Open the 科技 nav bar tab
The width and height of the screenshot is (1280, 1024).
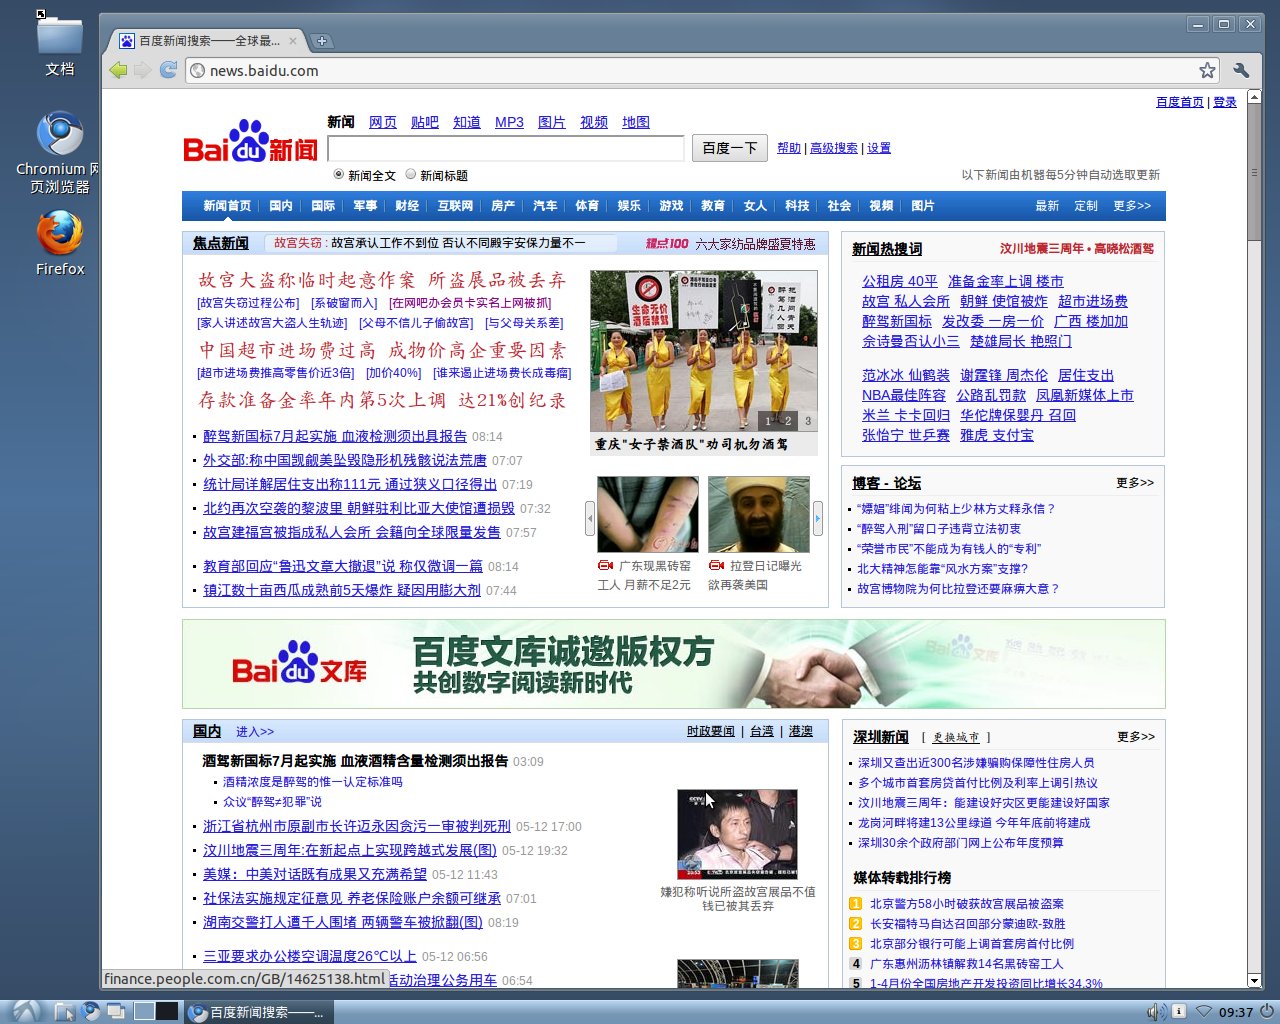pos(797,206)
